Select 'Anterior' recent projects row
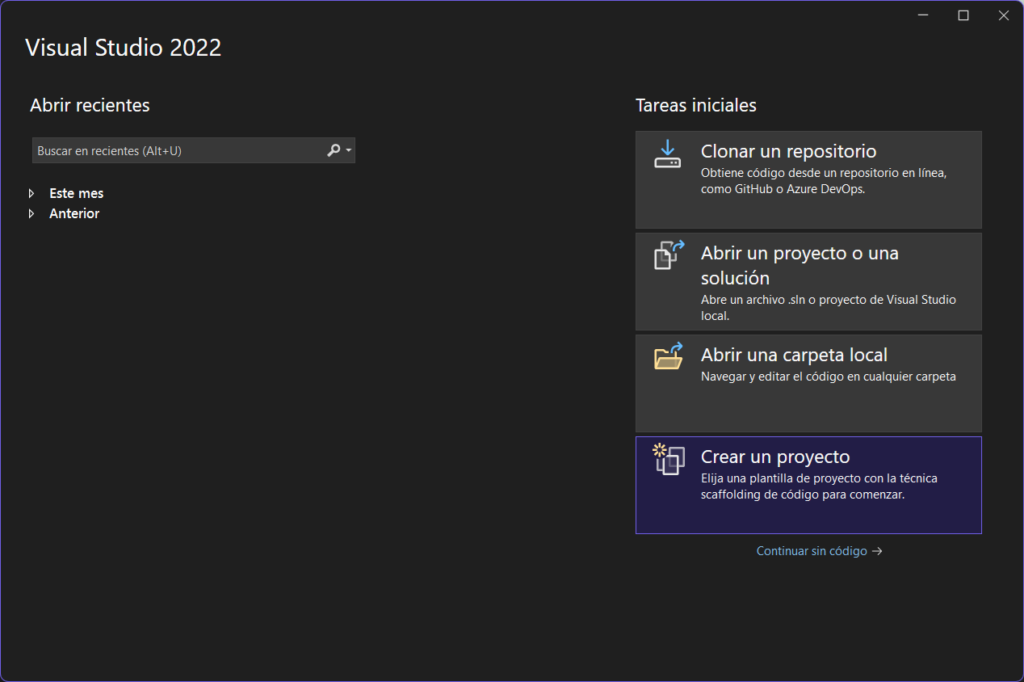Screen dimensions: 1024x682 coord(74,214)
